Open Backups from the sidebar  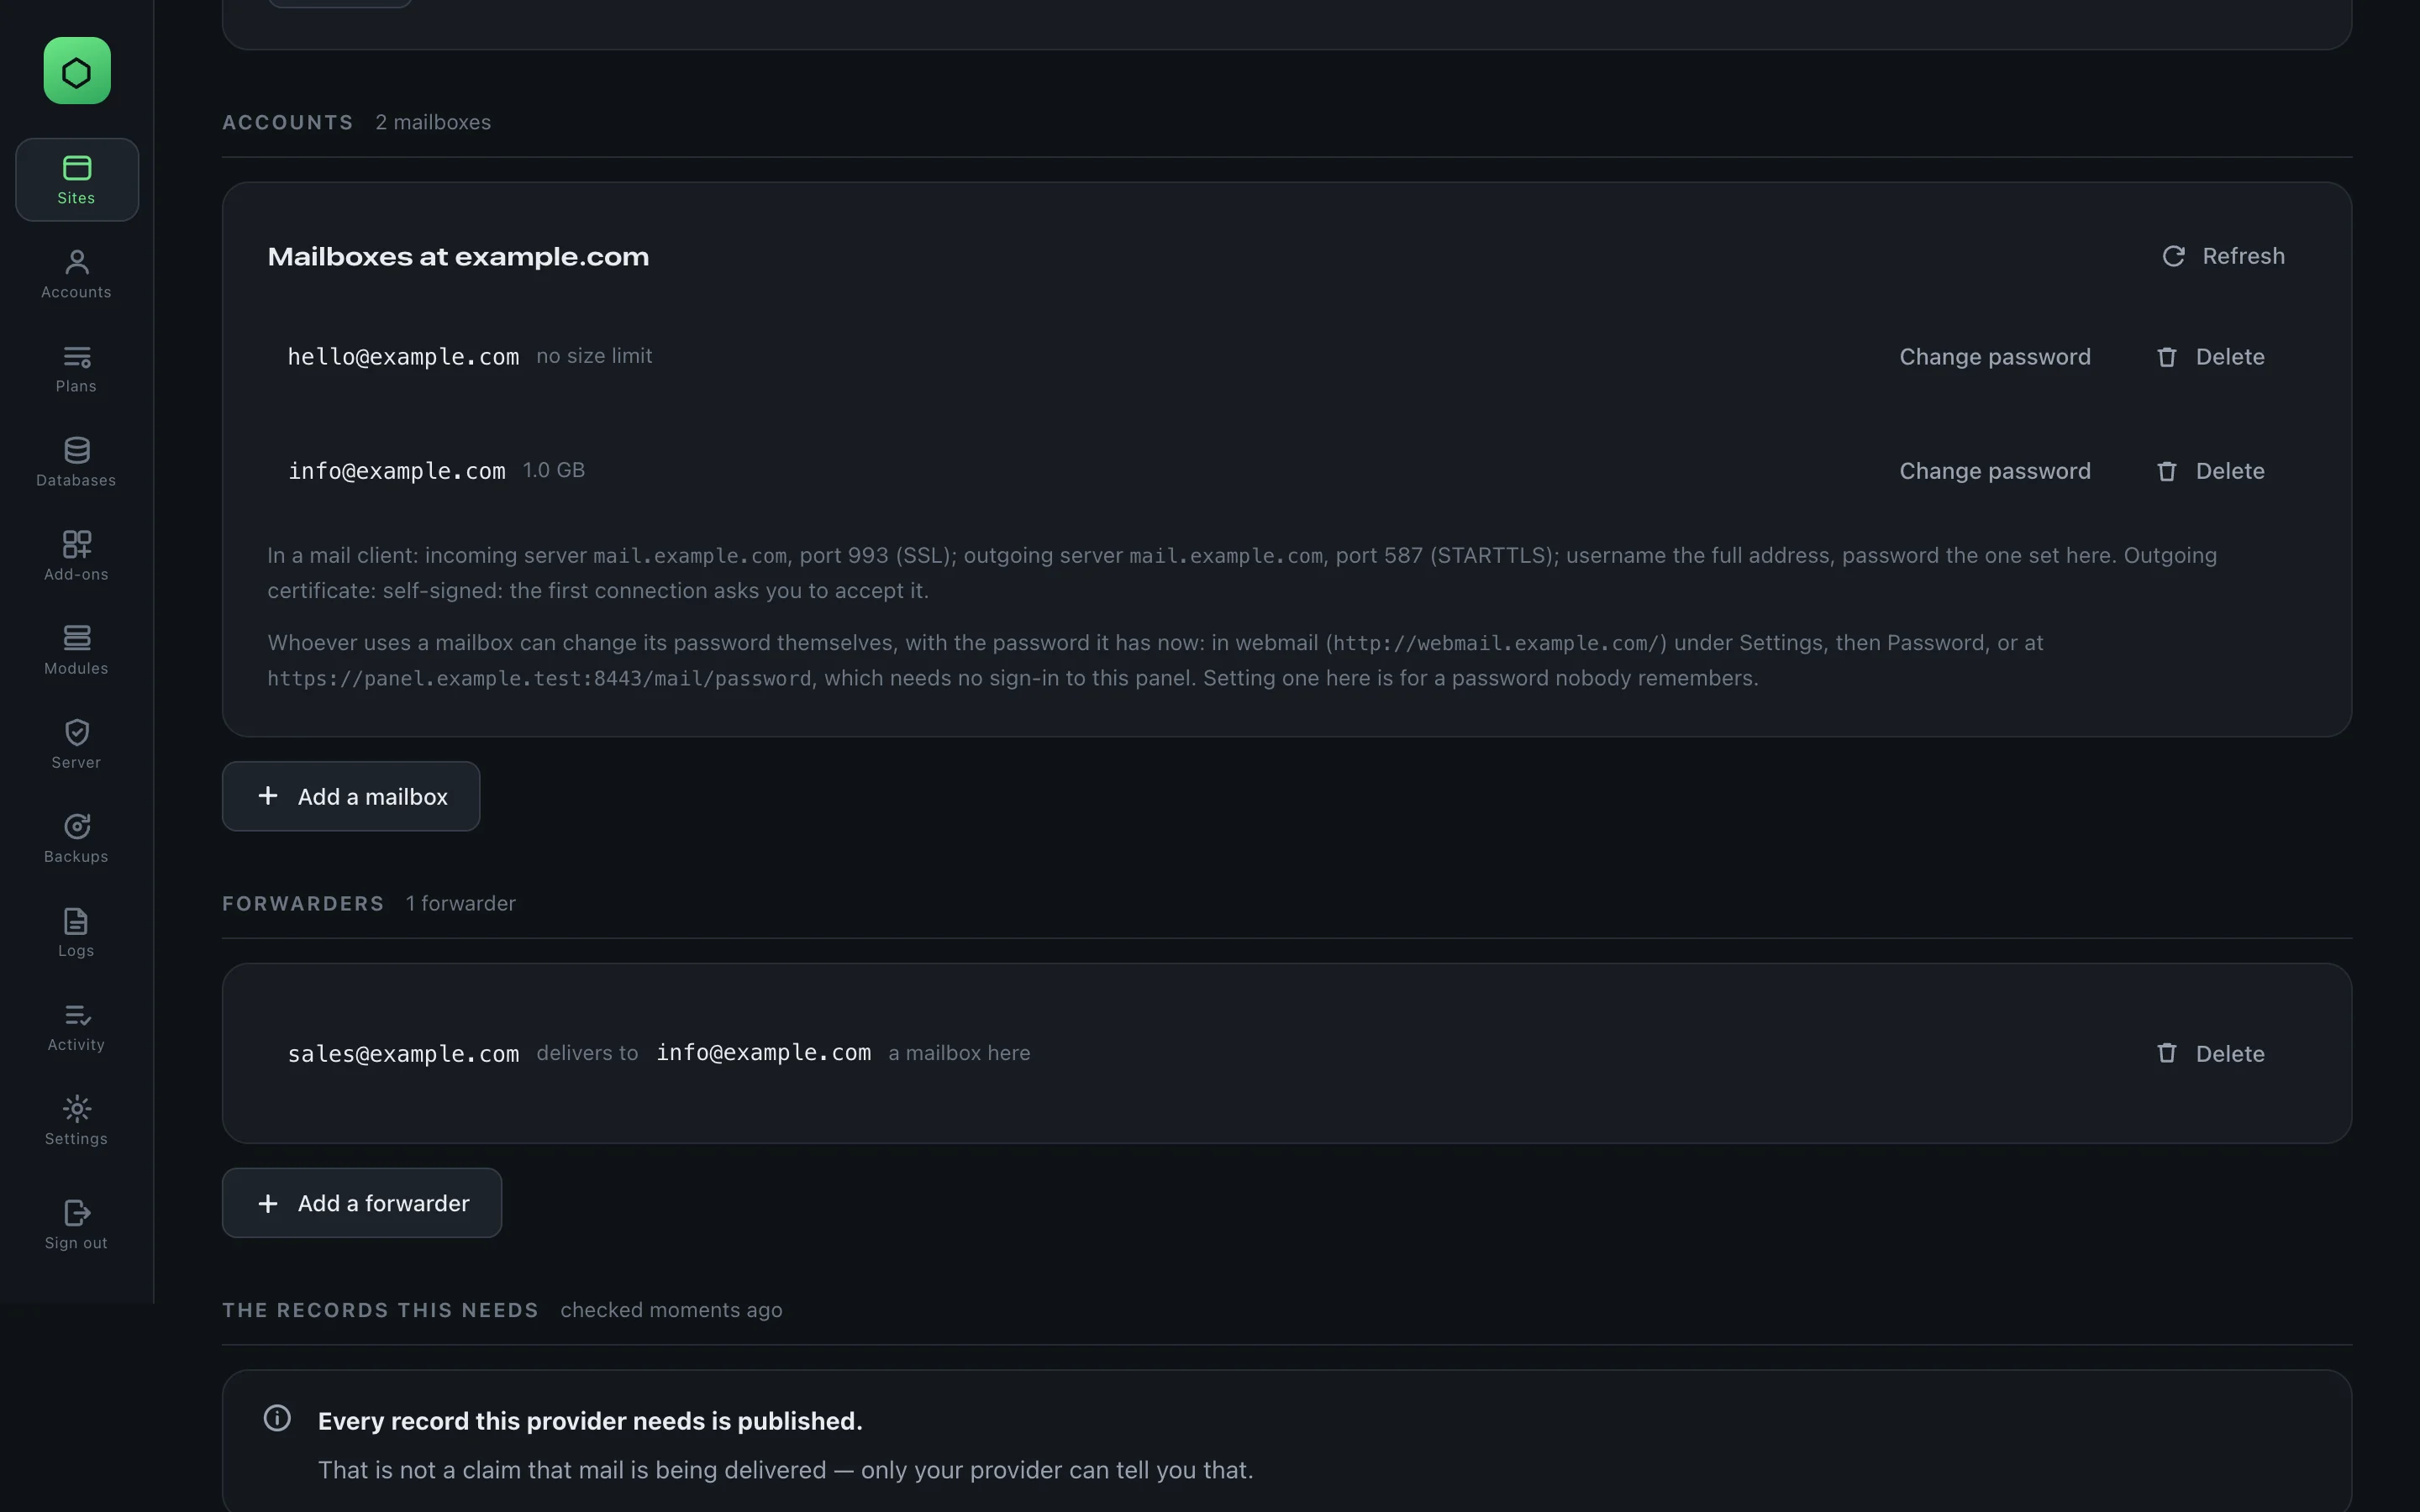pos(77,838)
